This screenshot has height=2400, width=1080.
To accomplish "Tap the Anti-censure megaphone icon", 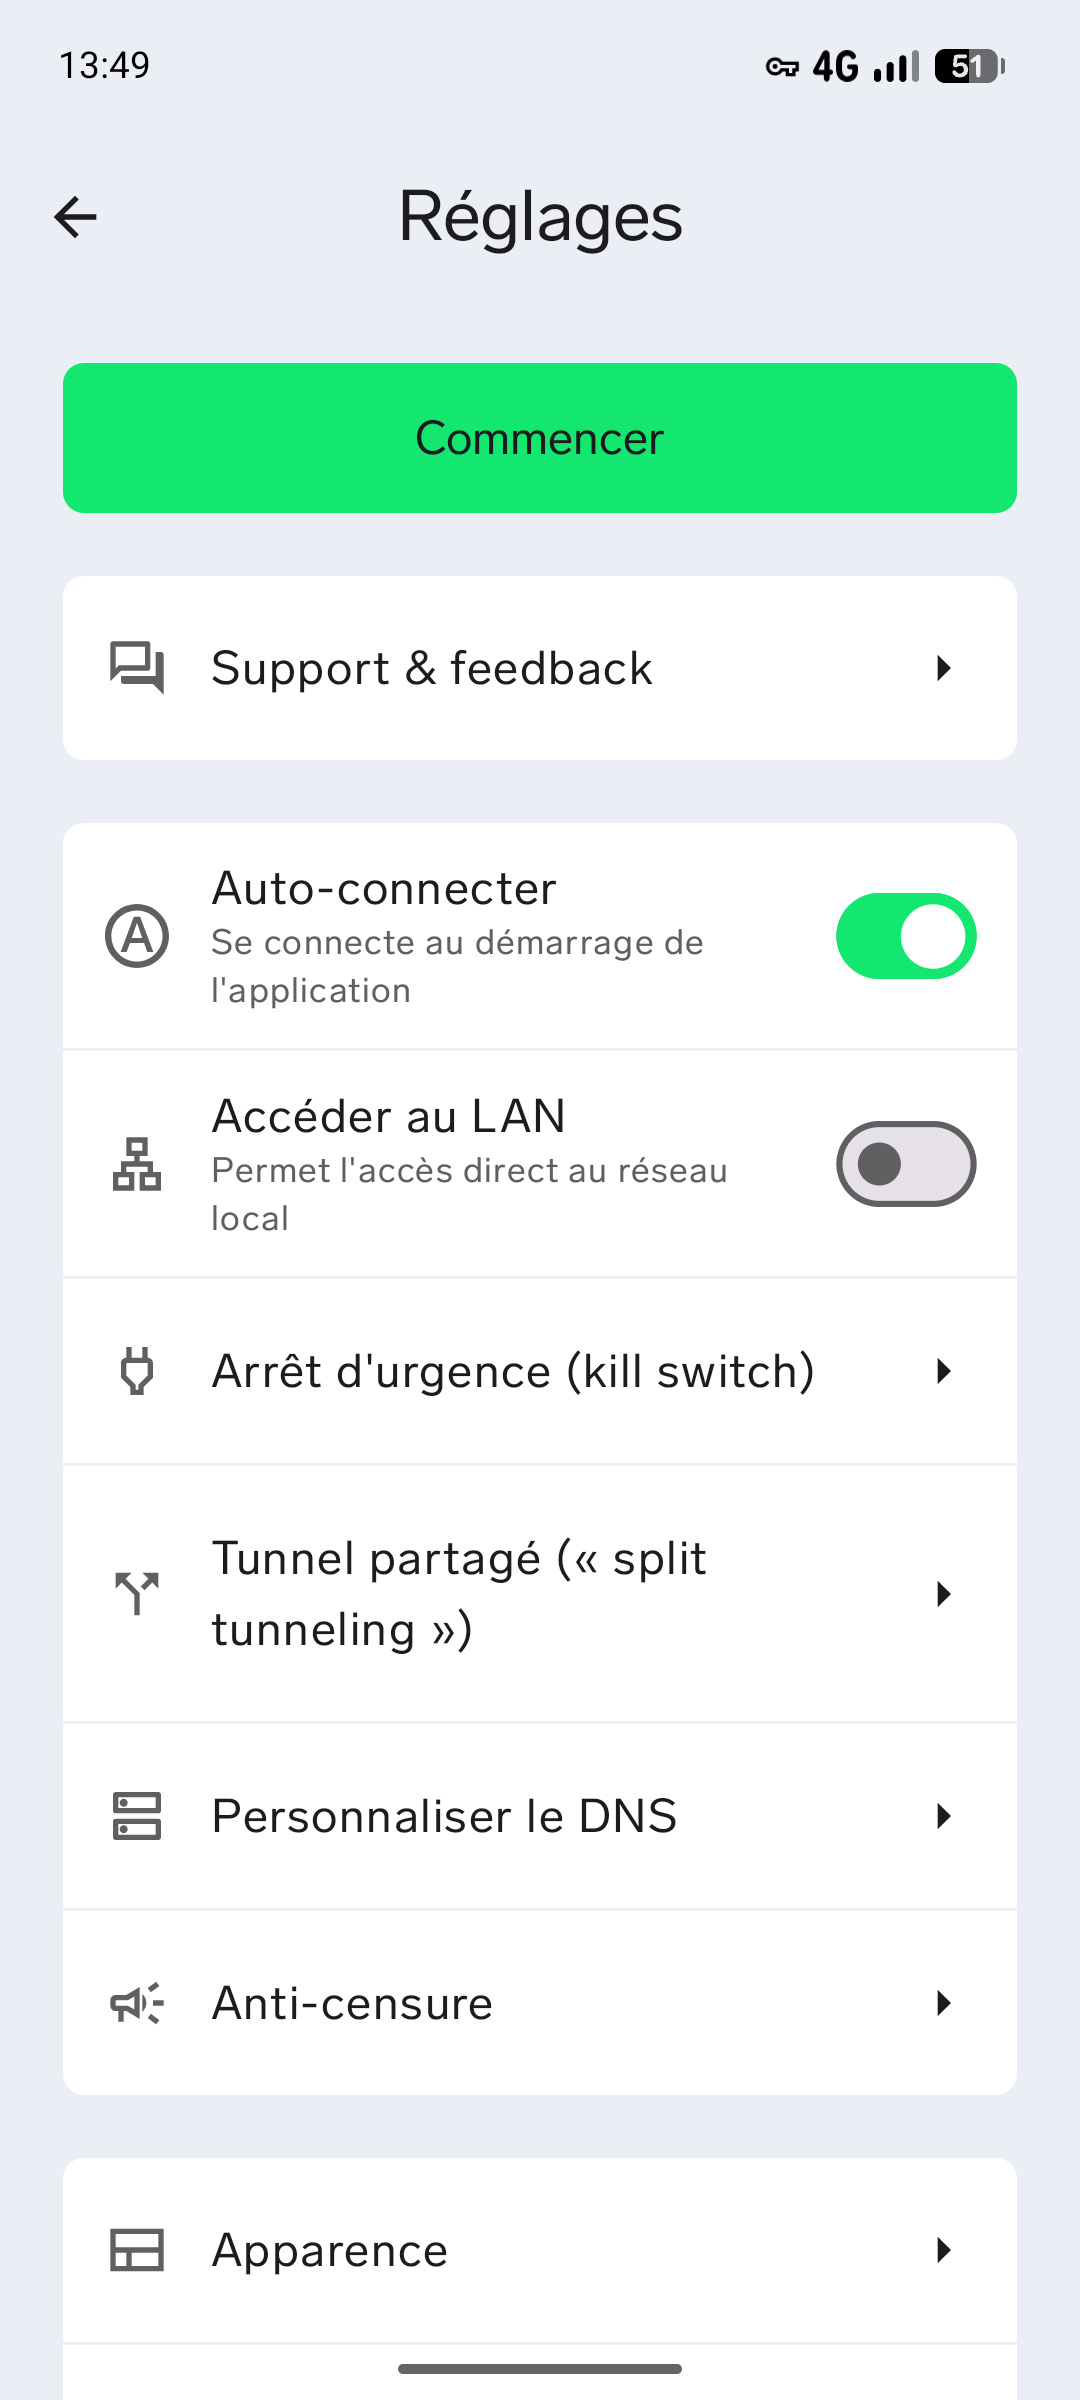I will tap(137, 2003).
